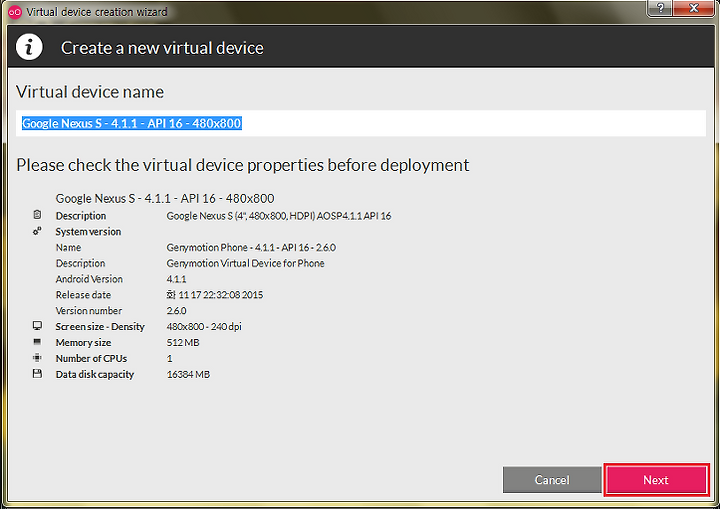Click the 'Virtual device creation wizard' window title
This screenshot has height=509, width=720.
97,12
